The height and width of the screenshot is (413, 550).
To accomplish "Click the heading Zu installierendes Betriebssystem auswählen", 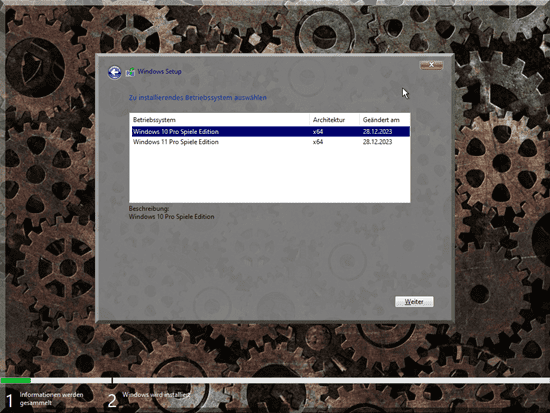I will [197, 98].
